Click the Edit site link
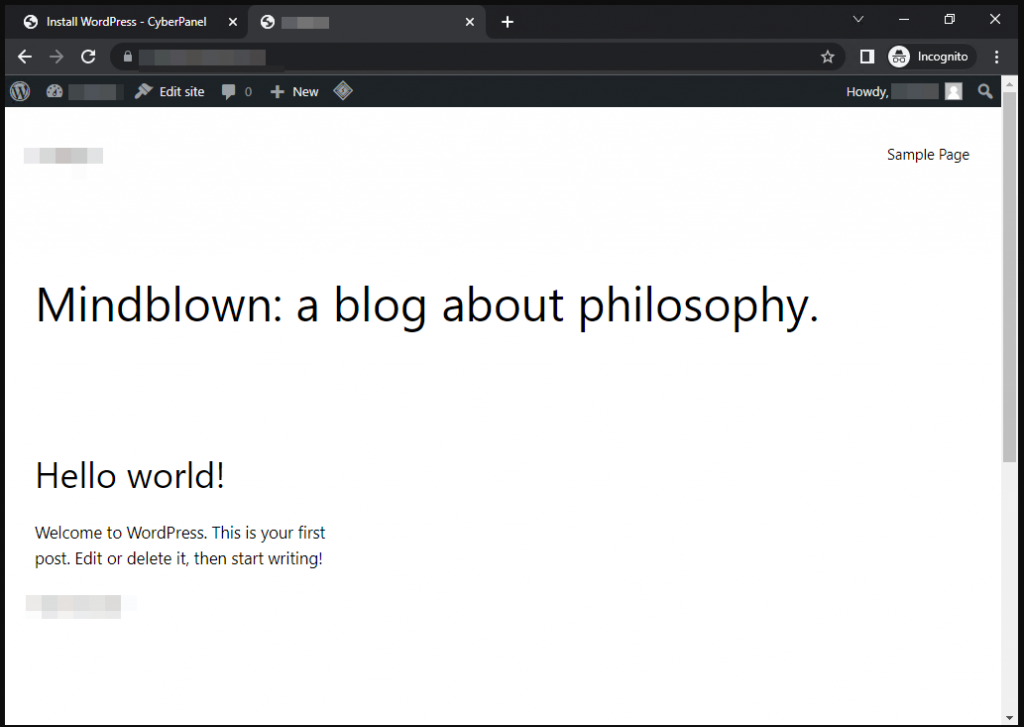 [170, 91]
